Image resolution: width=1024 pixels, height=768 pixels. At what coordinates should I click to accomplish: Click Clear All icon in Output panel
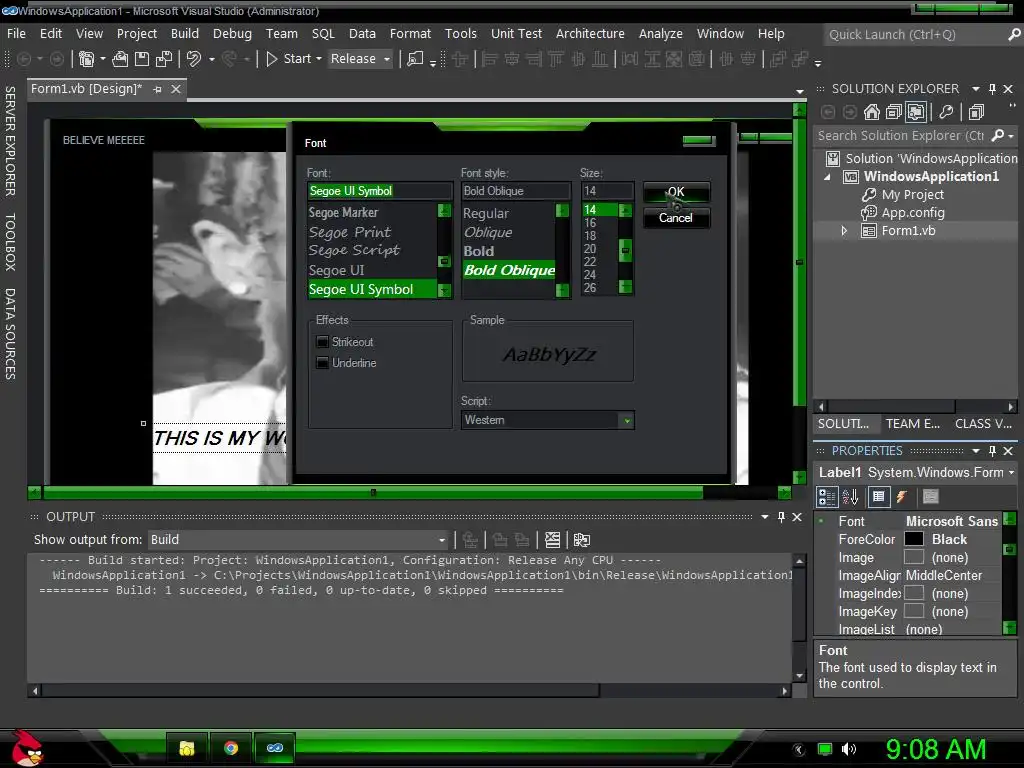coord(552,540)
